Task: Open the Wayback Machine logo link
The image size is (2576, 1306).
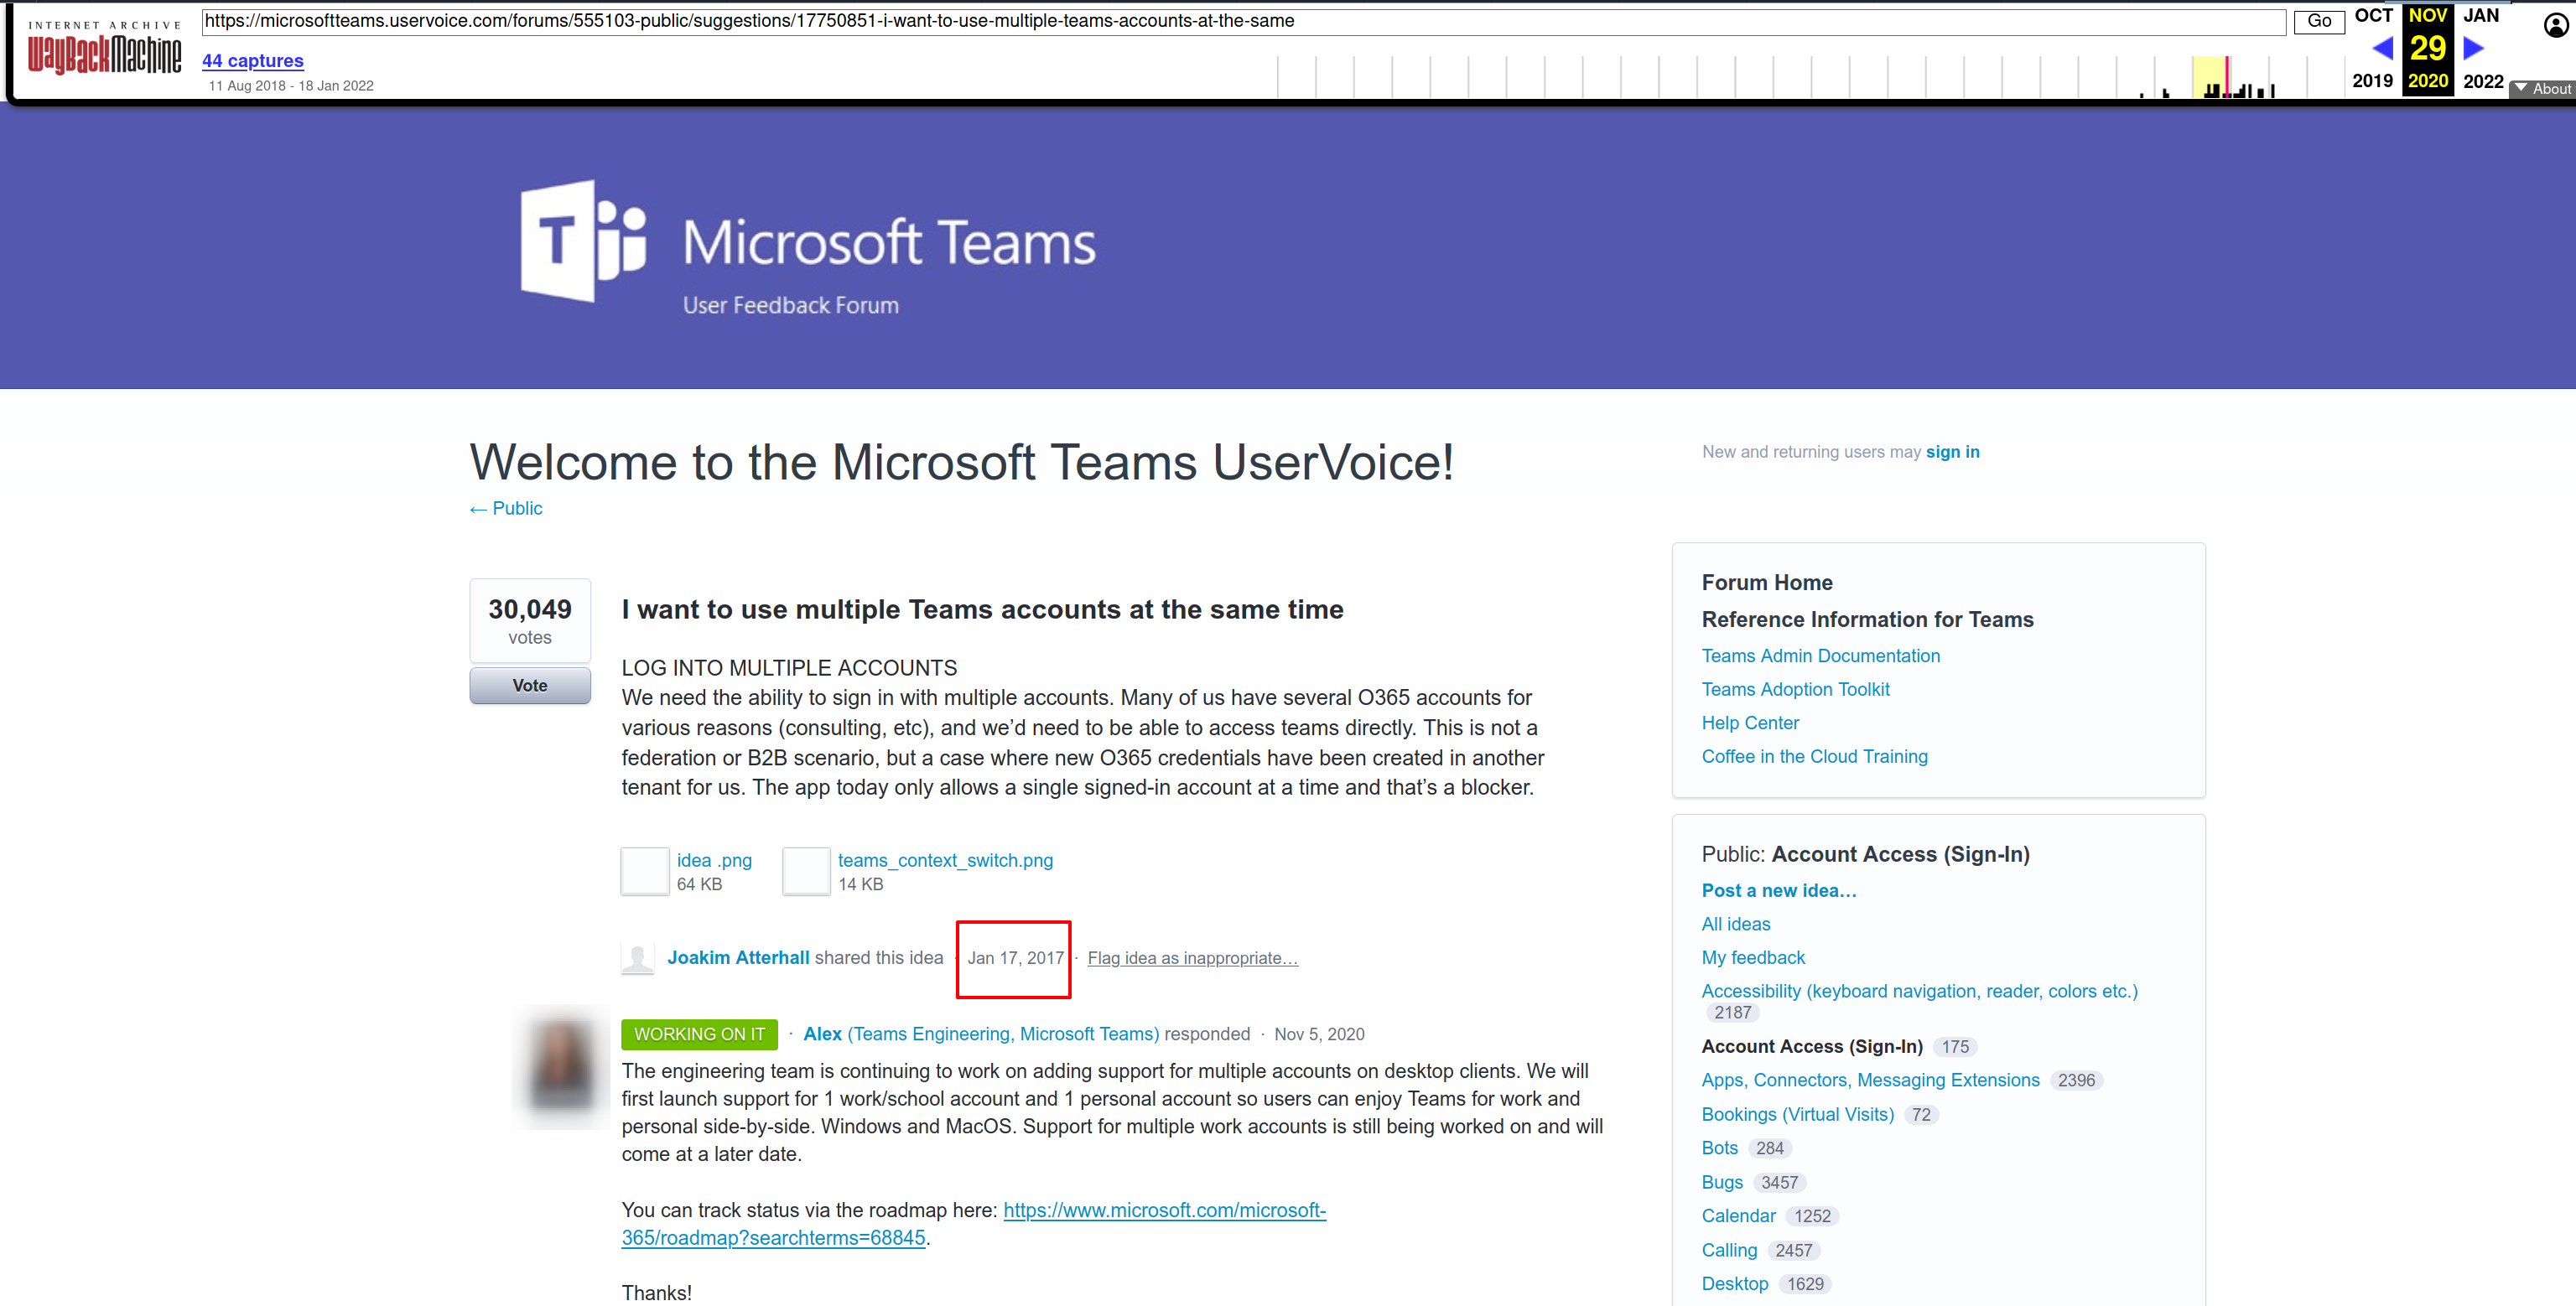Action: click(105, 46)
